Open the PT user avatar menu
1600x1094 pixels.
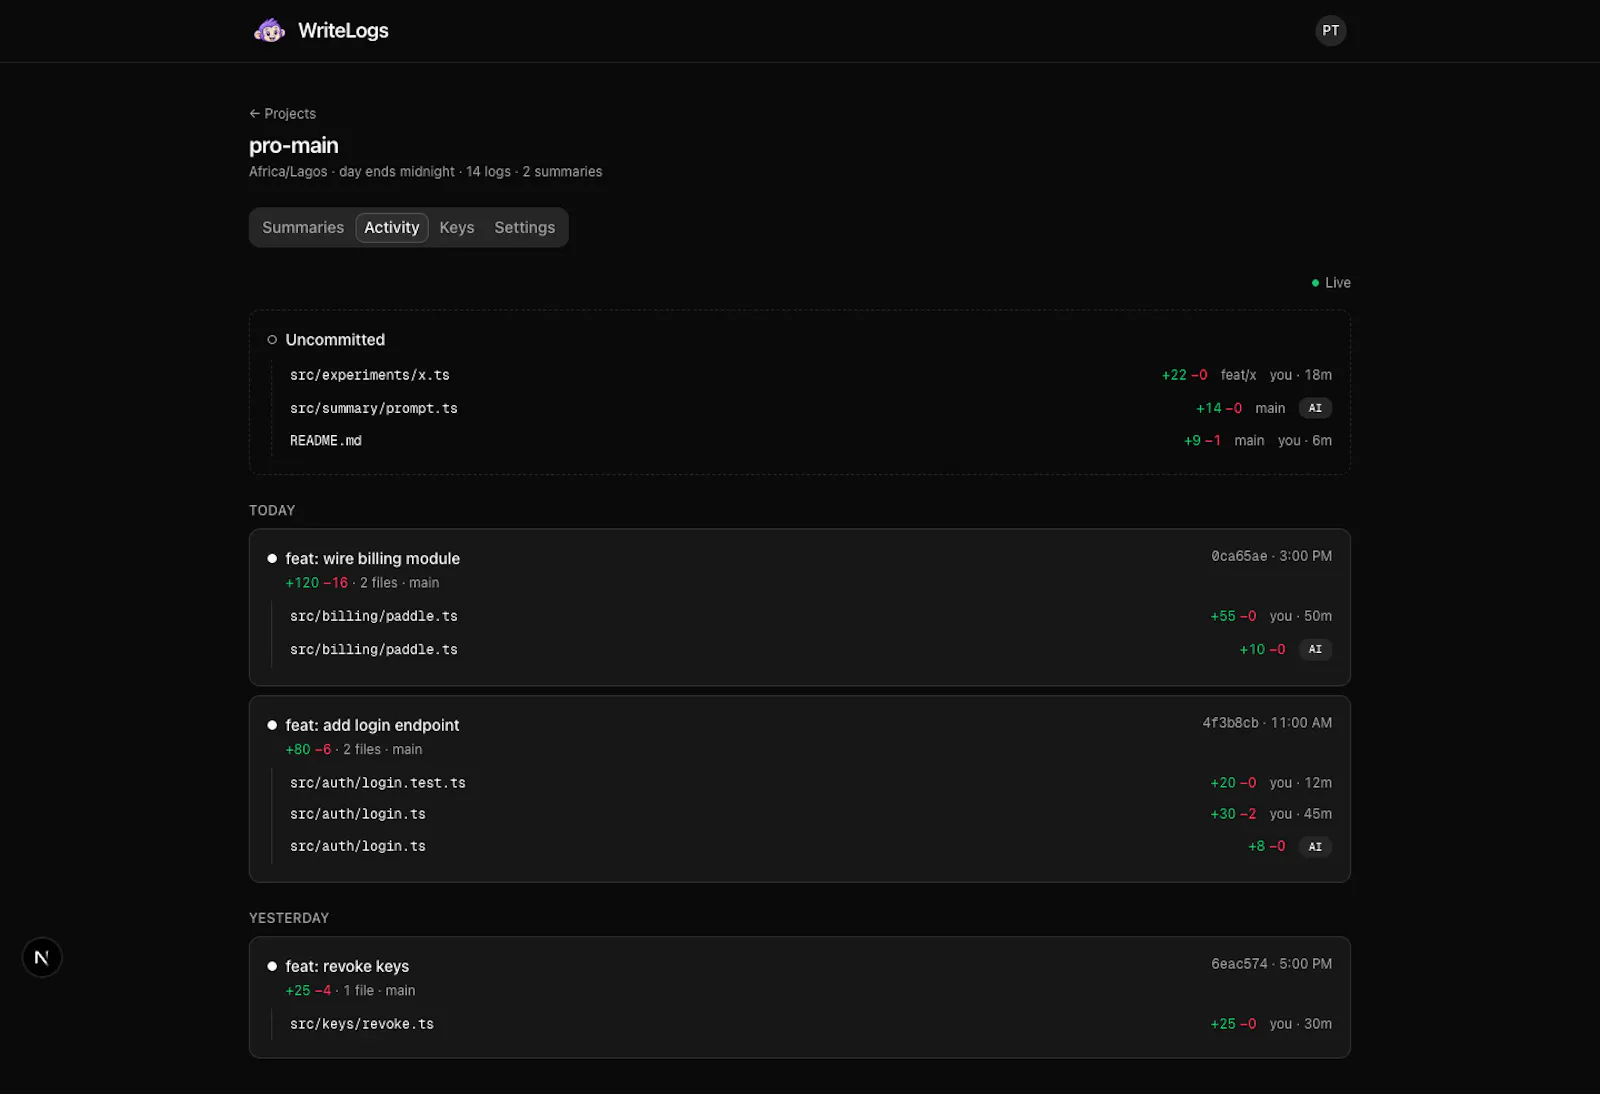click(x=1330, y=31)
